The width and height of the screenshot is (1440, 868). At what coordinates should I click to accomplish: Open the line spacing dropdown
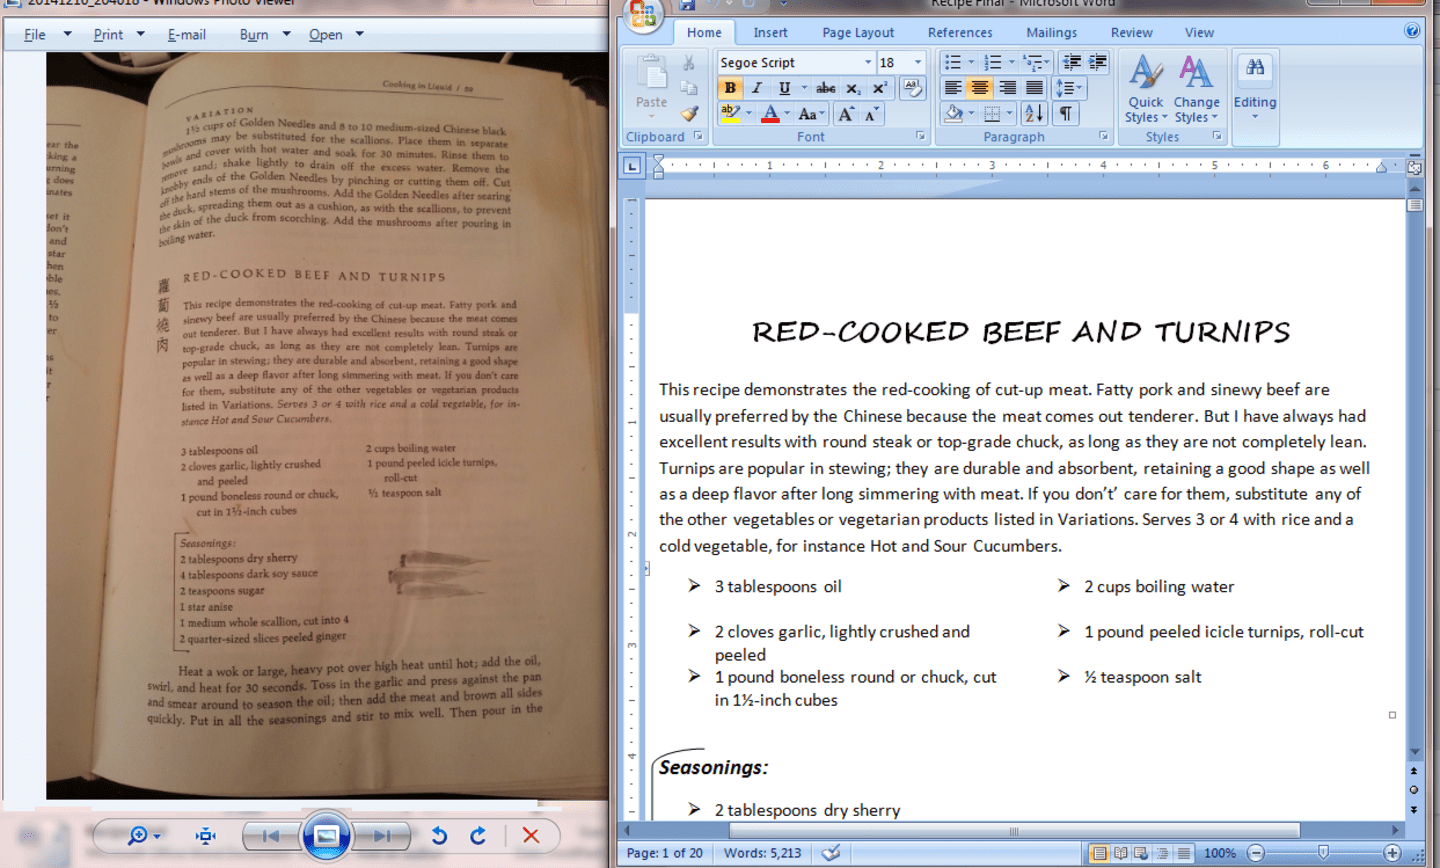(1070, 88)
